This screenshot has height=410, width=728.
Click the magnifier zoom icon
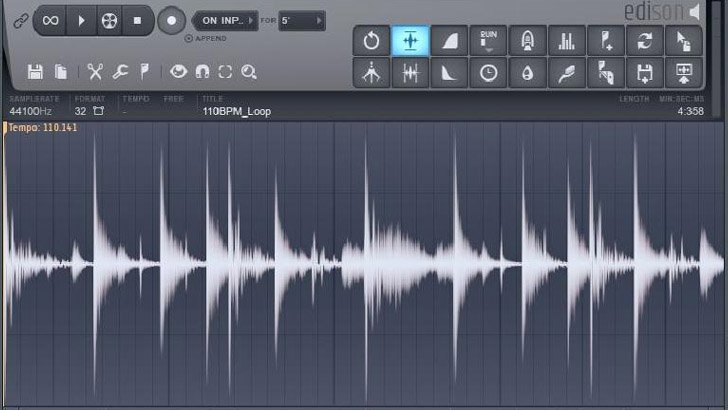click(x=248, y=72)
